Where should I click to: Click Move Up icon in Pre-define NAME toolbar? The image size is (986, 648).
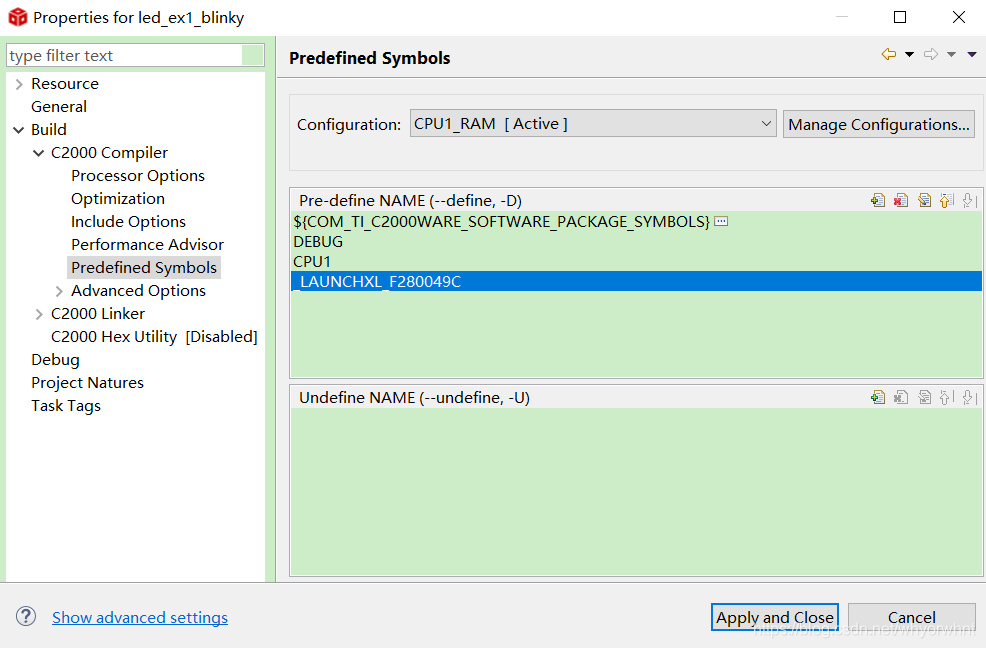[946, 200]
